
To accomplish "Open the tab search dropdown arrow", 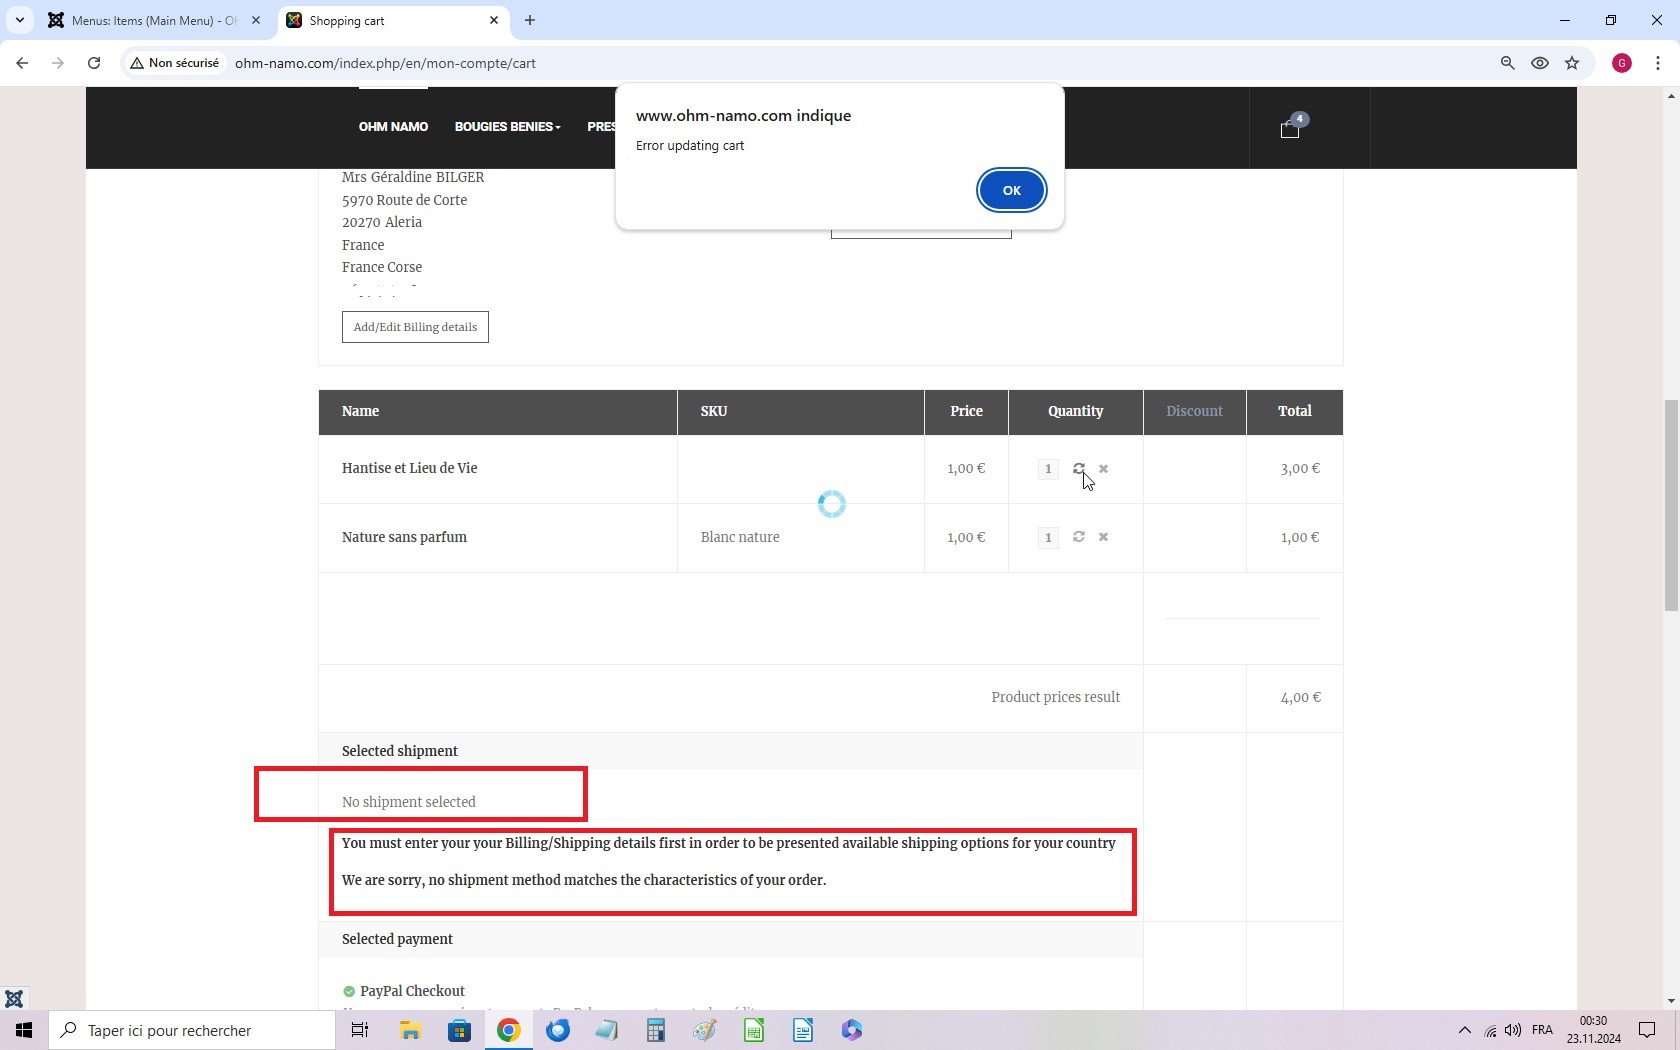I will tap(19, 20).
